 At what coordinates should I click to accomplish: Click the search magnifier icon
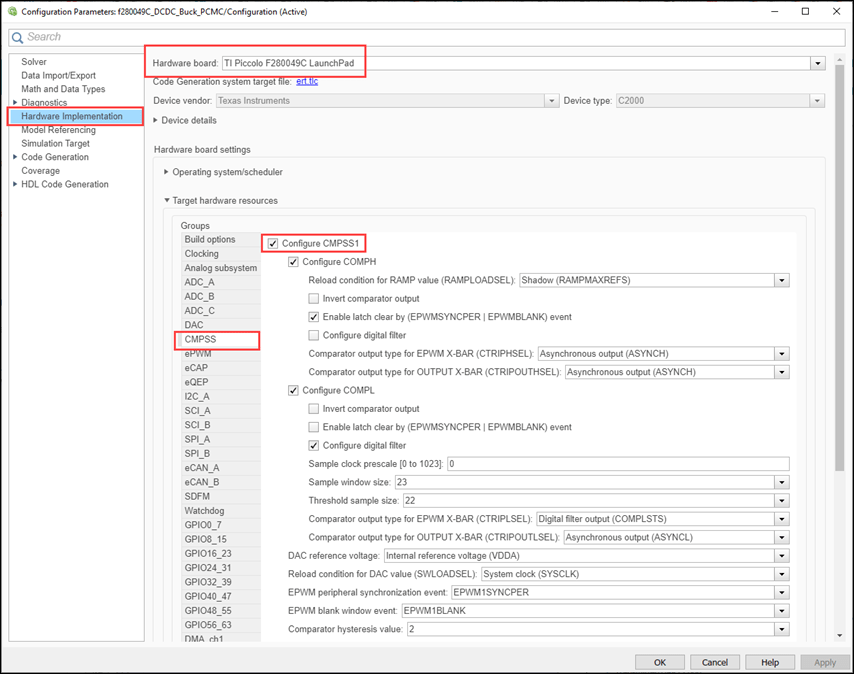click(x=17, y=37)
